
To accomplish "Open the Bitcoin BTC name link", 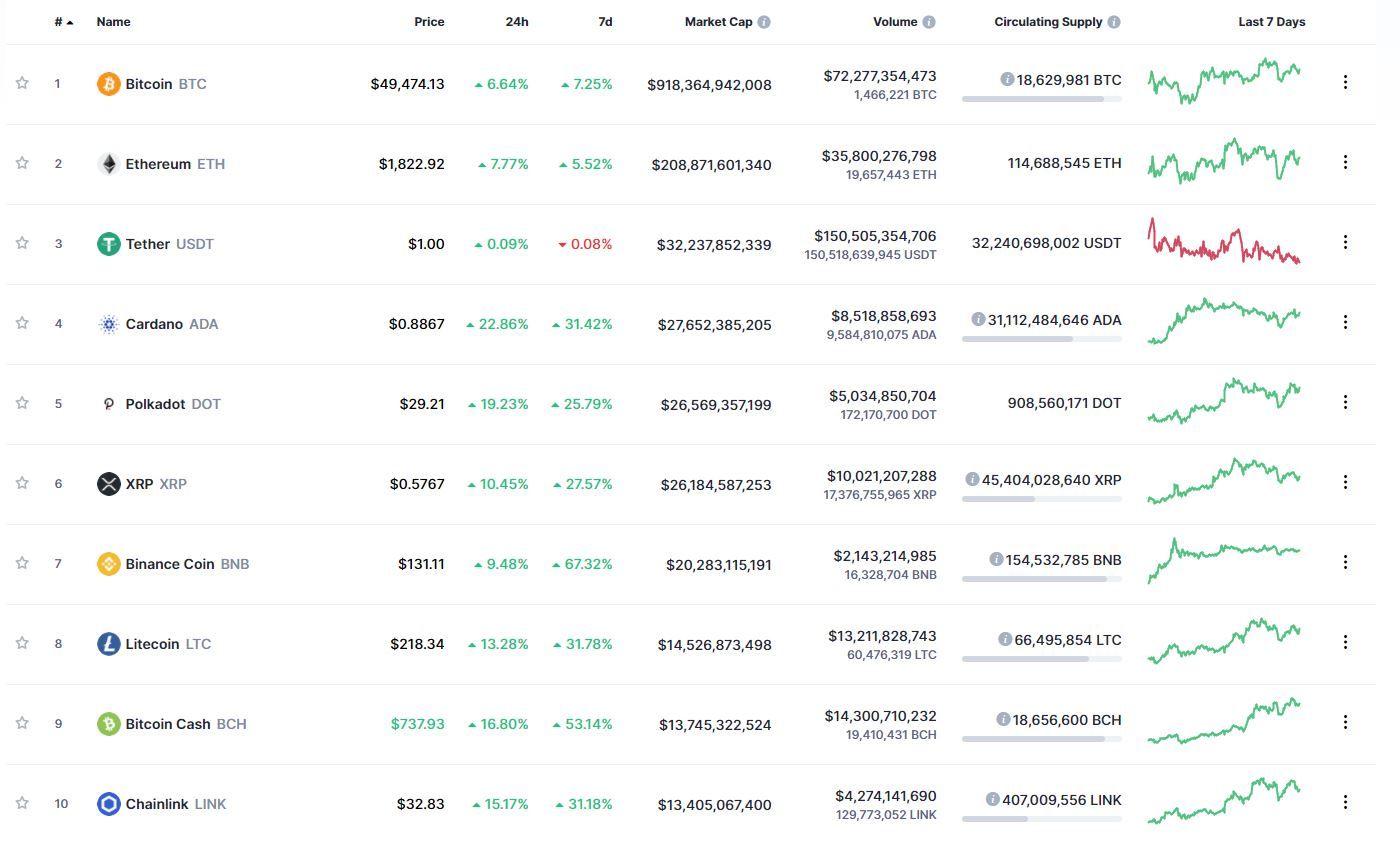I will click(166, 84).
